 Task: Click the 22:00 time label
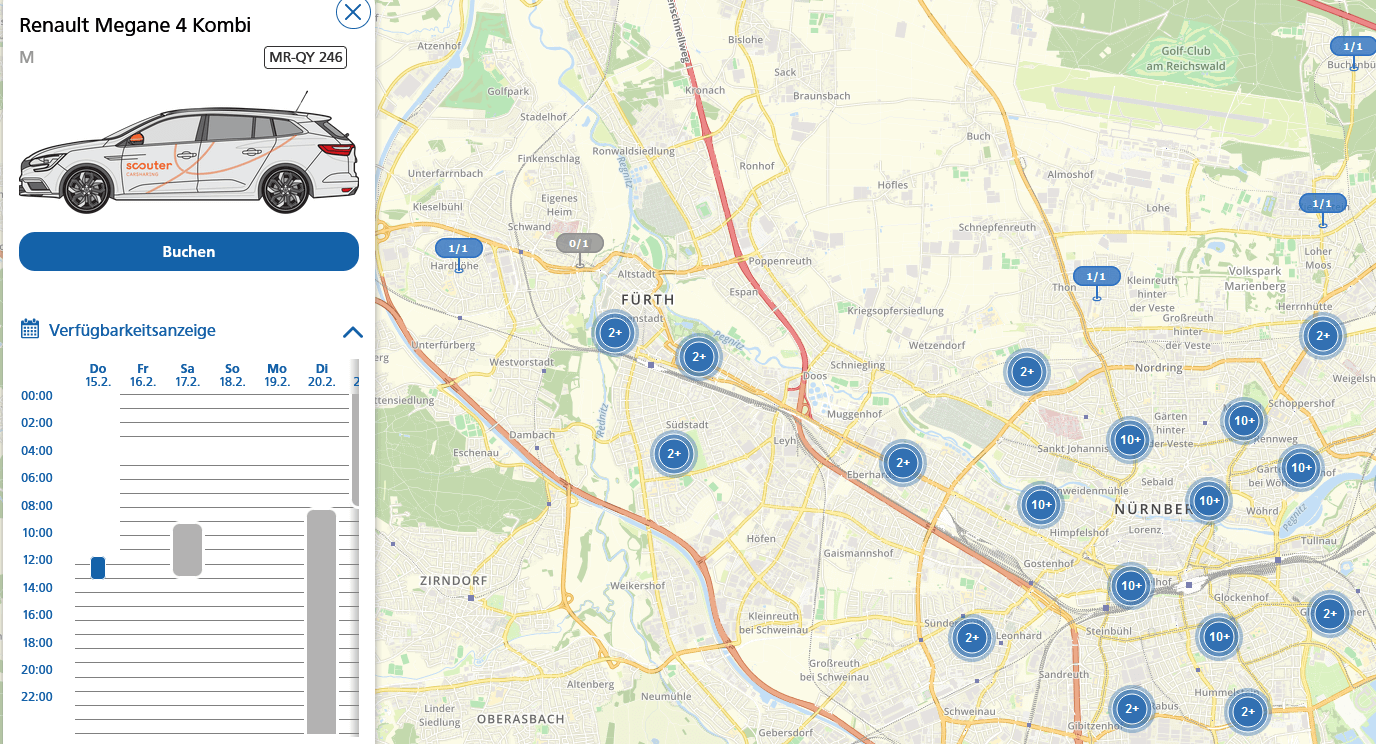tap(37, 697)
